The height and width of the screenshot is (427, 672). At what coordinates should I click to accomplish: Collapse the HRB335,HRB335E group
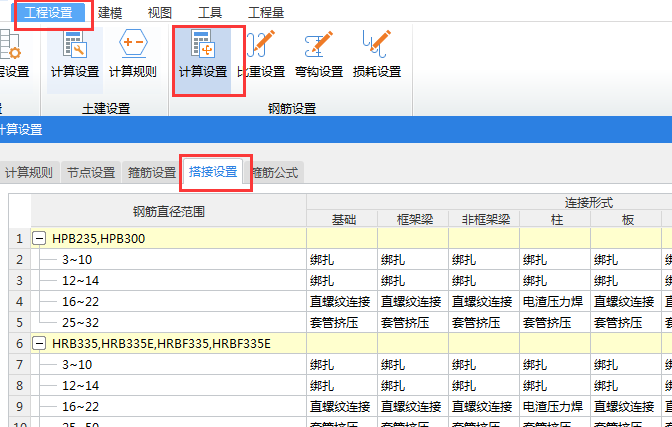(39, 343)
